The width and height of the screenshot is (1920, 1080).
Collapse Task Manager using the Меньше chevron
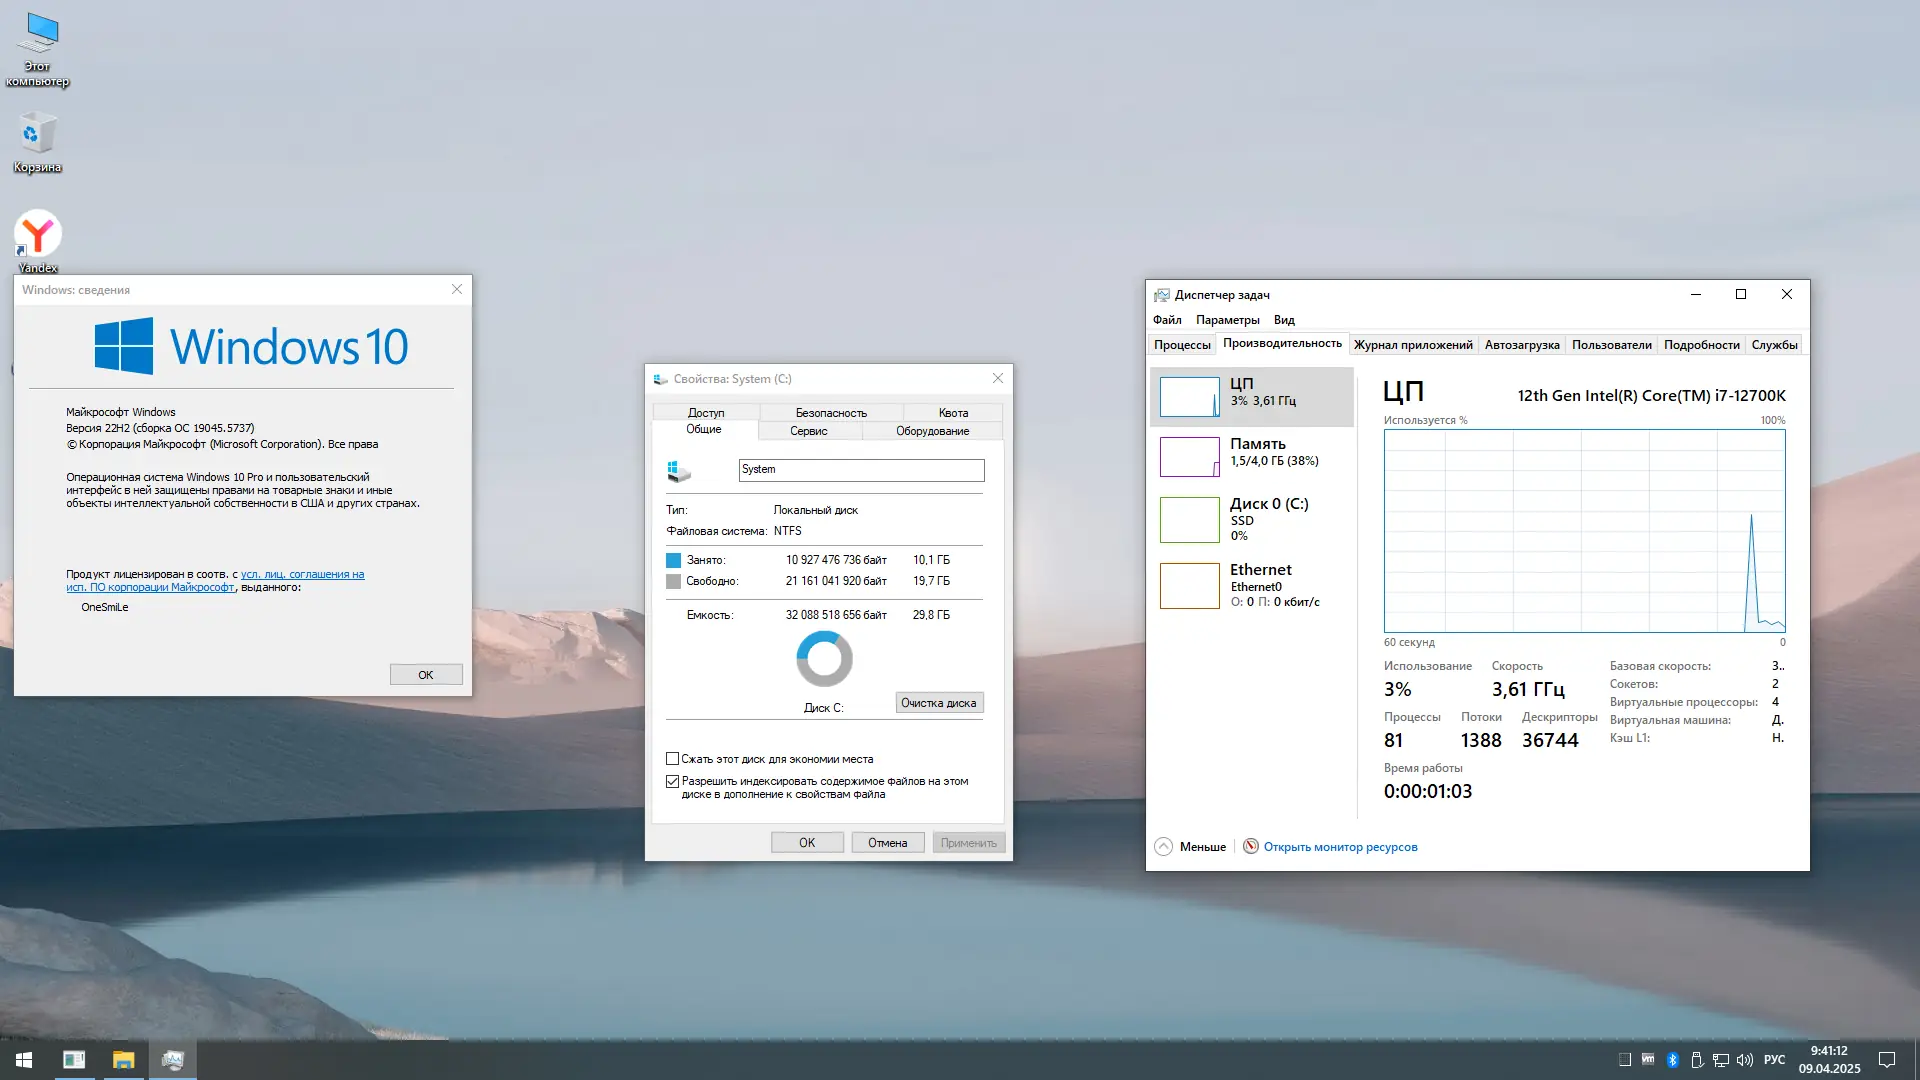point(1163,847)
